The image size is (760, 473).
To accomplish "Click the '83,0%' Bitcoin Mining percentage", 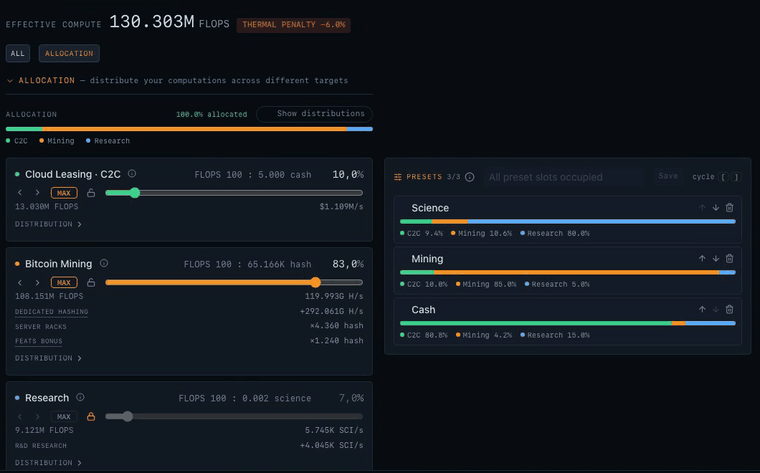I will click(348, 264).
